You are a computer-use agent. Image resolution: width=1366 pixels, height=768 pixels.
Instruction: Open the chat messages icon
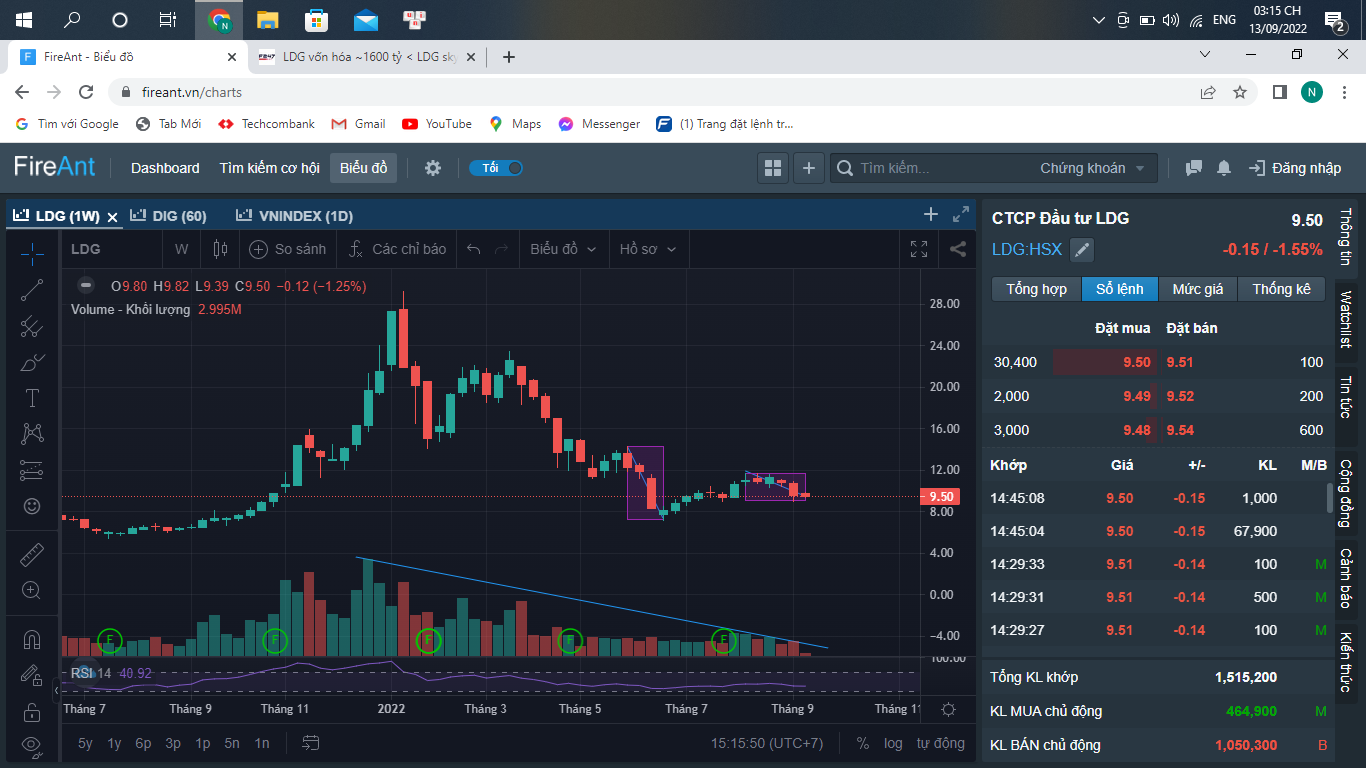point(1193,168)
